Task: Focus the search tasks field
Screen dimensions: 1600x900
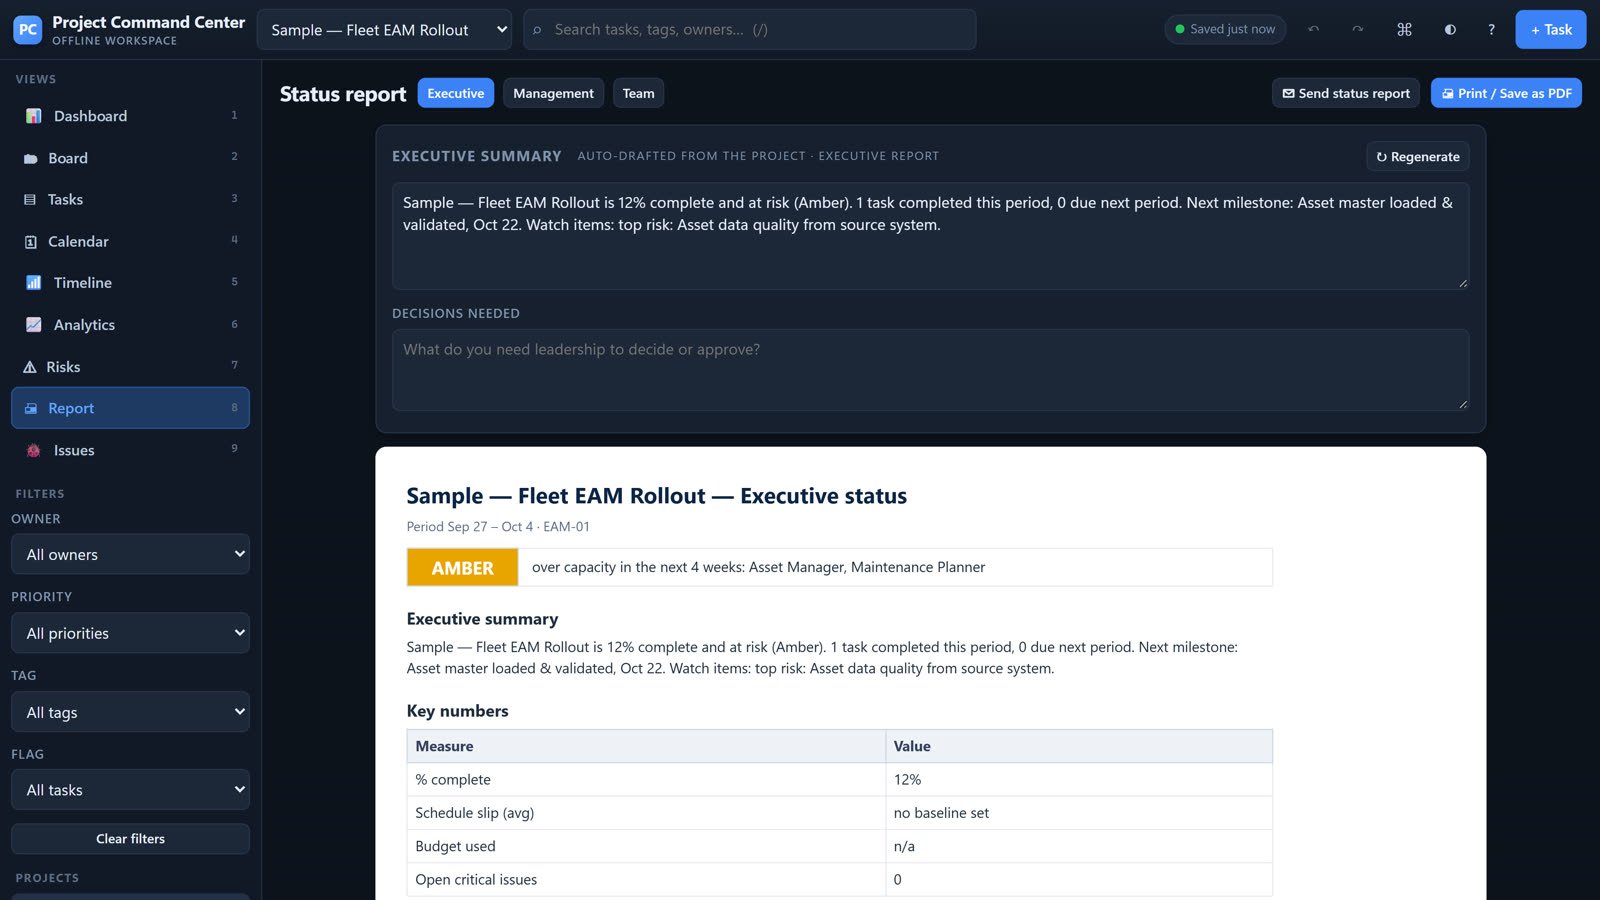Action: (750, 30)
